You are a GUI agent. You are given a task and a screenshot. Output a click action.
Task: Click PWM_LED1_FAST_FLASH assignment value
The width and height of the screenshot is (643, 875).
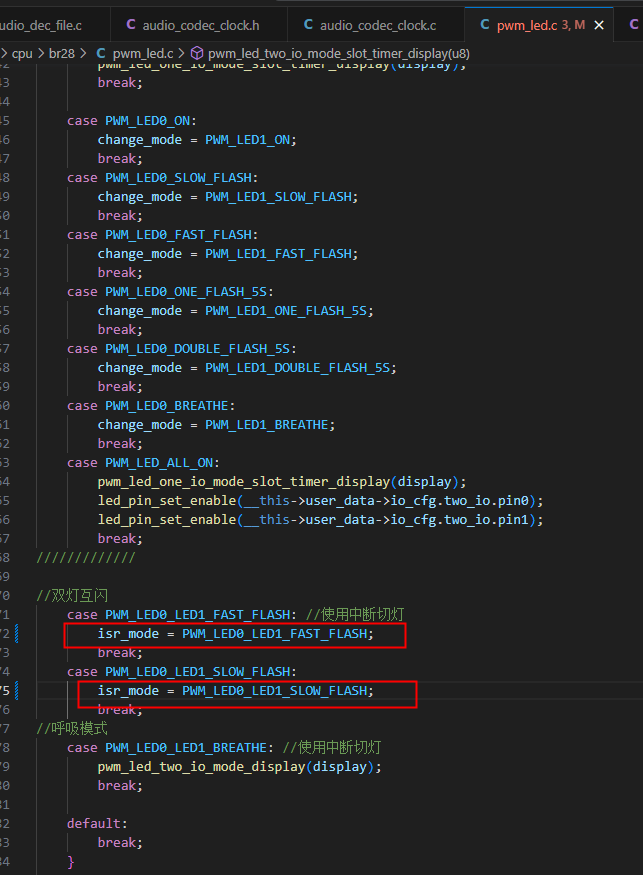click(279, 253)
